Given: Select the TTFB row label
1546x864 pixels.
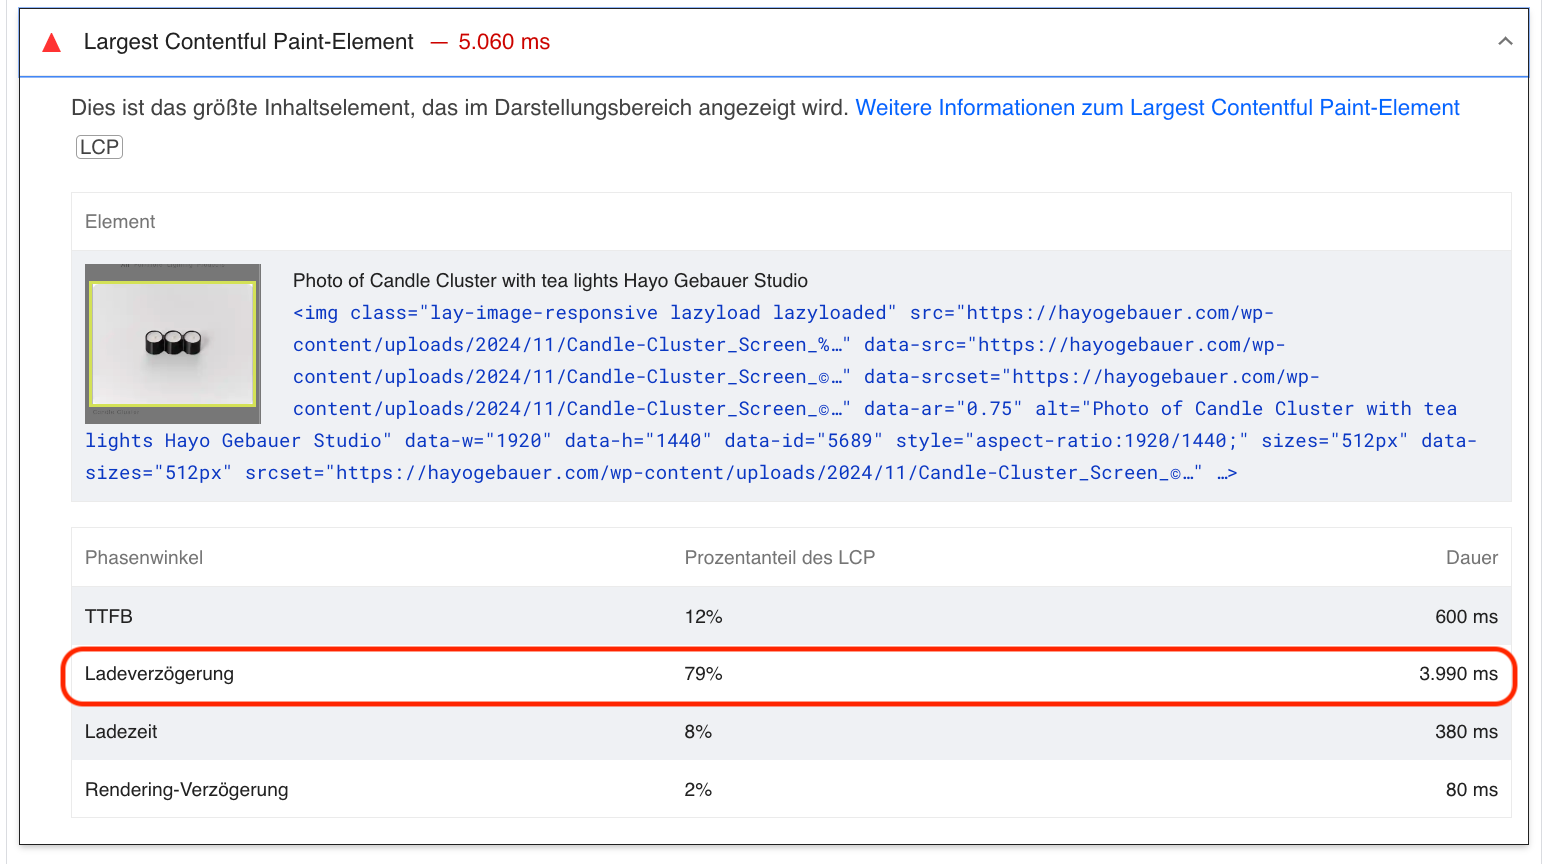Looking at the screenshot, I should [x=109, y=617].
